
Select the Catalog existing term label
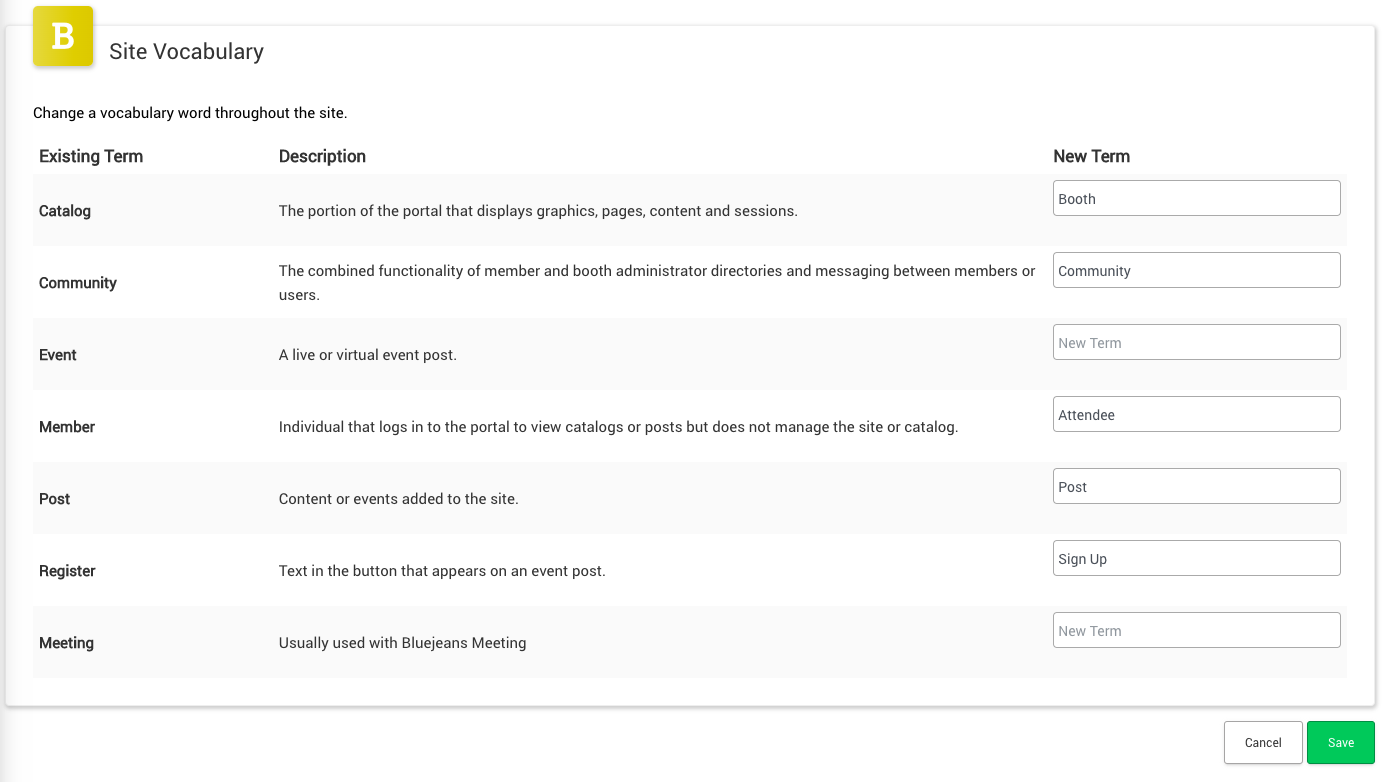[65, 211]
